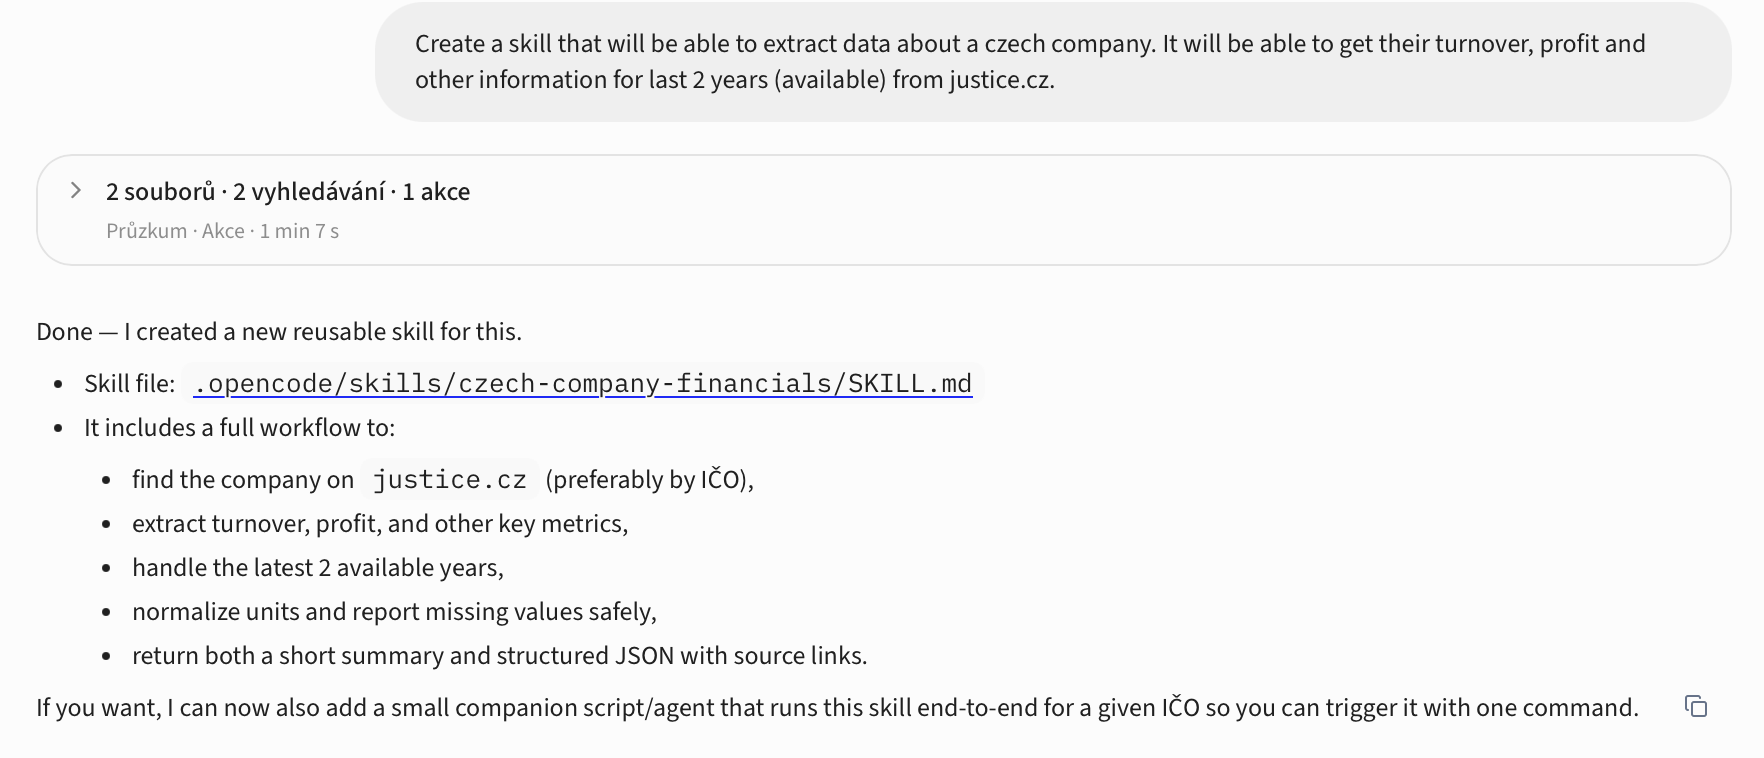Click the "1 min 7 s" duration label
1764x758 pixels.
[x=301, y=231]
